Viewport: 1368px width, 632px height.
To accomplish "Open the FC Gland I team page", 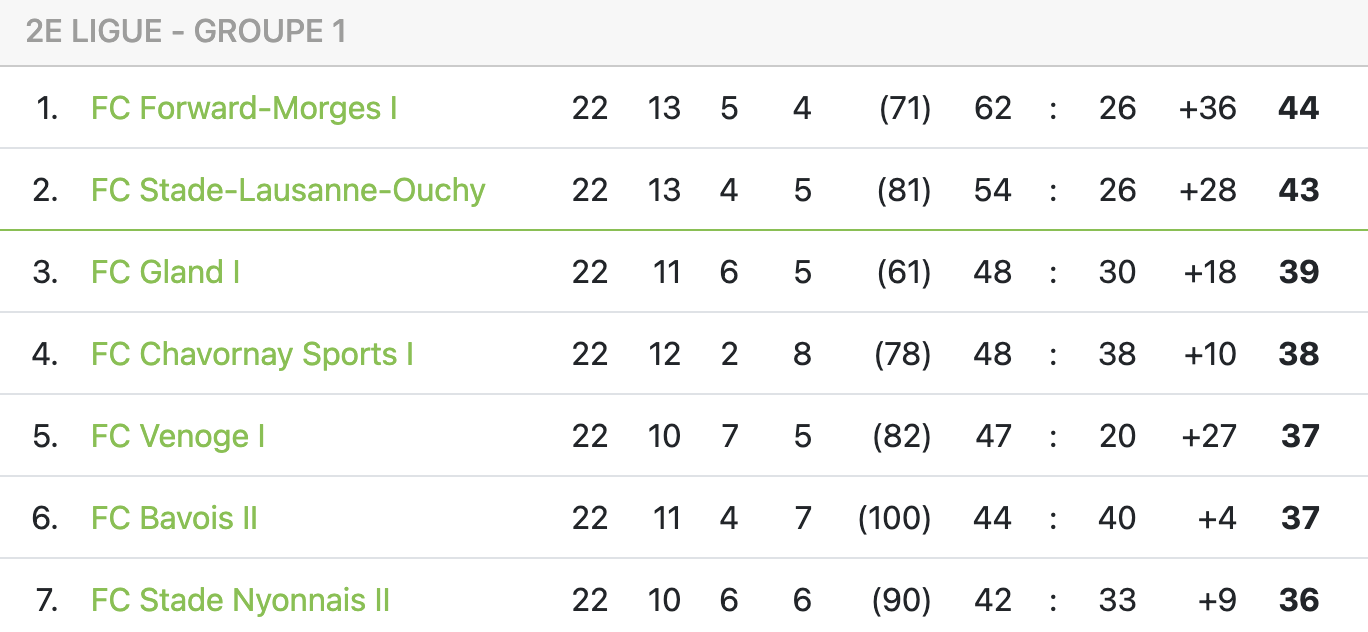I will [x=165, y=272].
